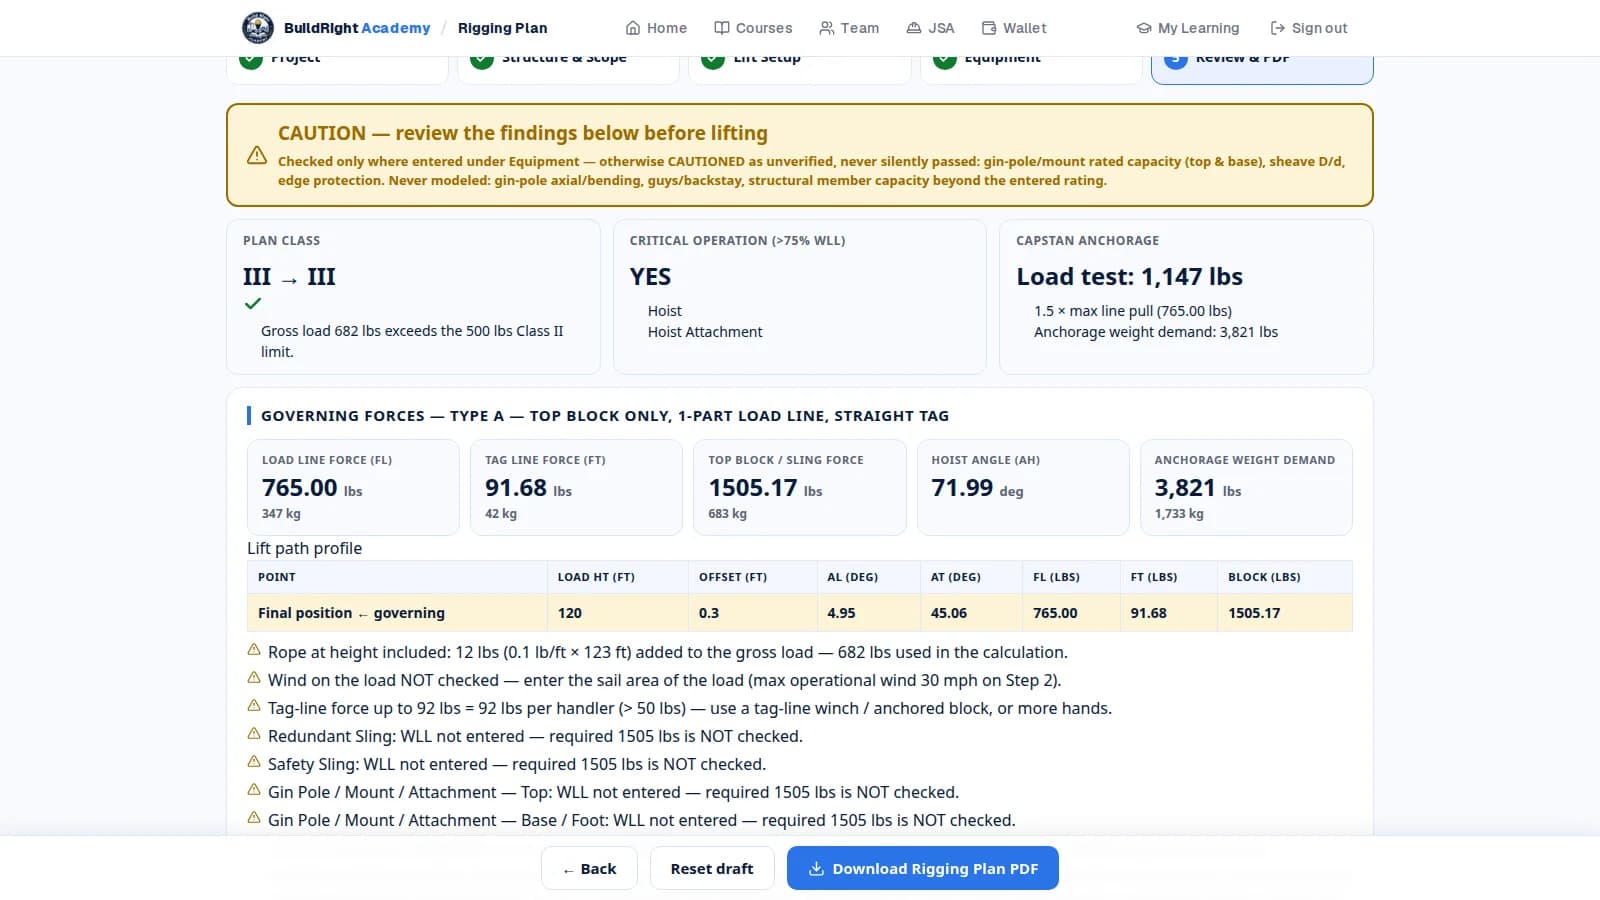This screenshot has width=1600, height=900.
Task: Click the Hoist Attachment text
Action: point(704,332)
